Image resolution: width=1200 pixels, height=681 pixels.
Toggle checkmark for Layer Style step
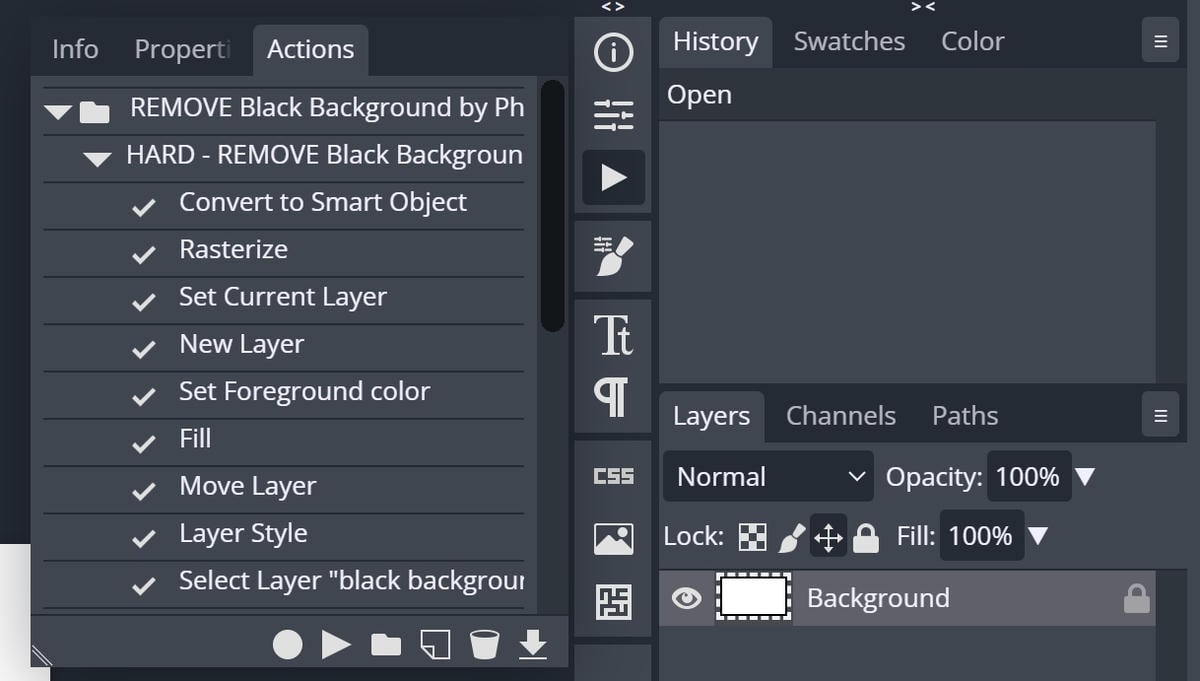[144, 538]
